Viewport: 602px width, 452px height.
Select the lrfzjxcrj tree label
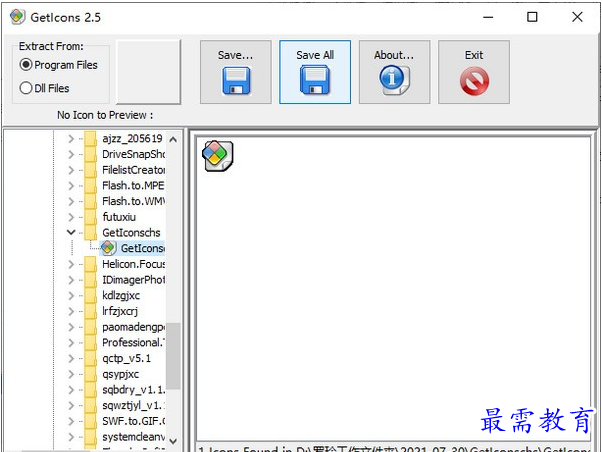click(x=120, y=311)
